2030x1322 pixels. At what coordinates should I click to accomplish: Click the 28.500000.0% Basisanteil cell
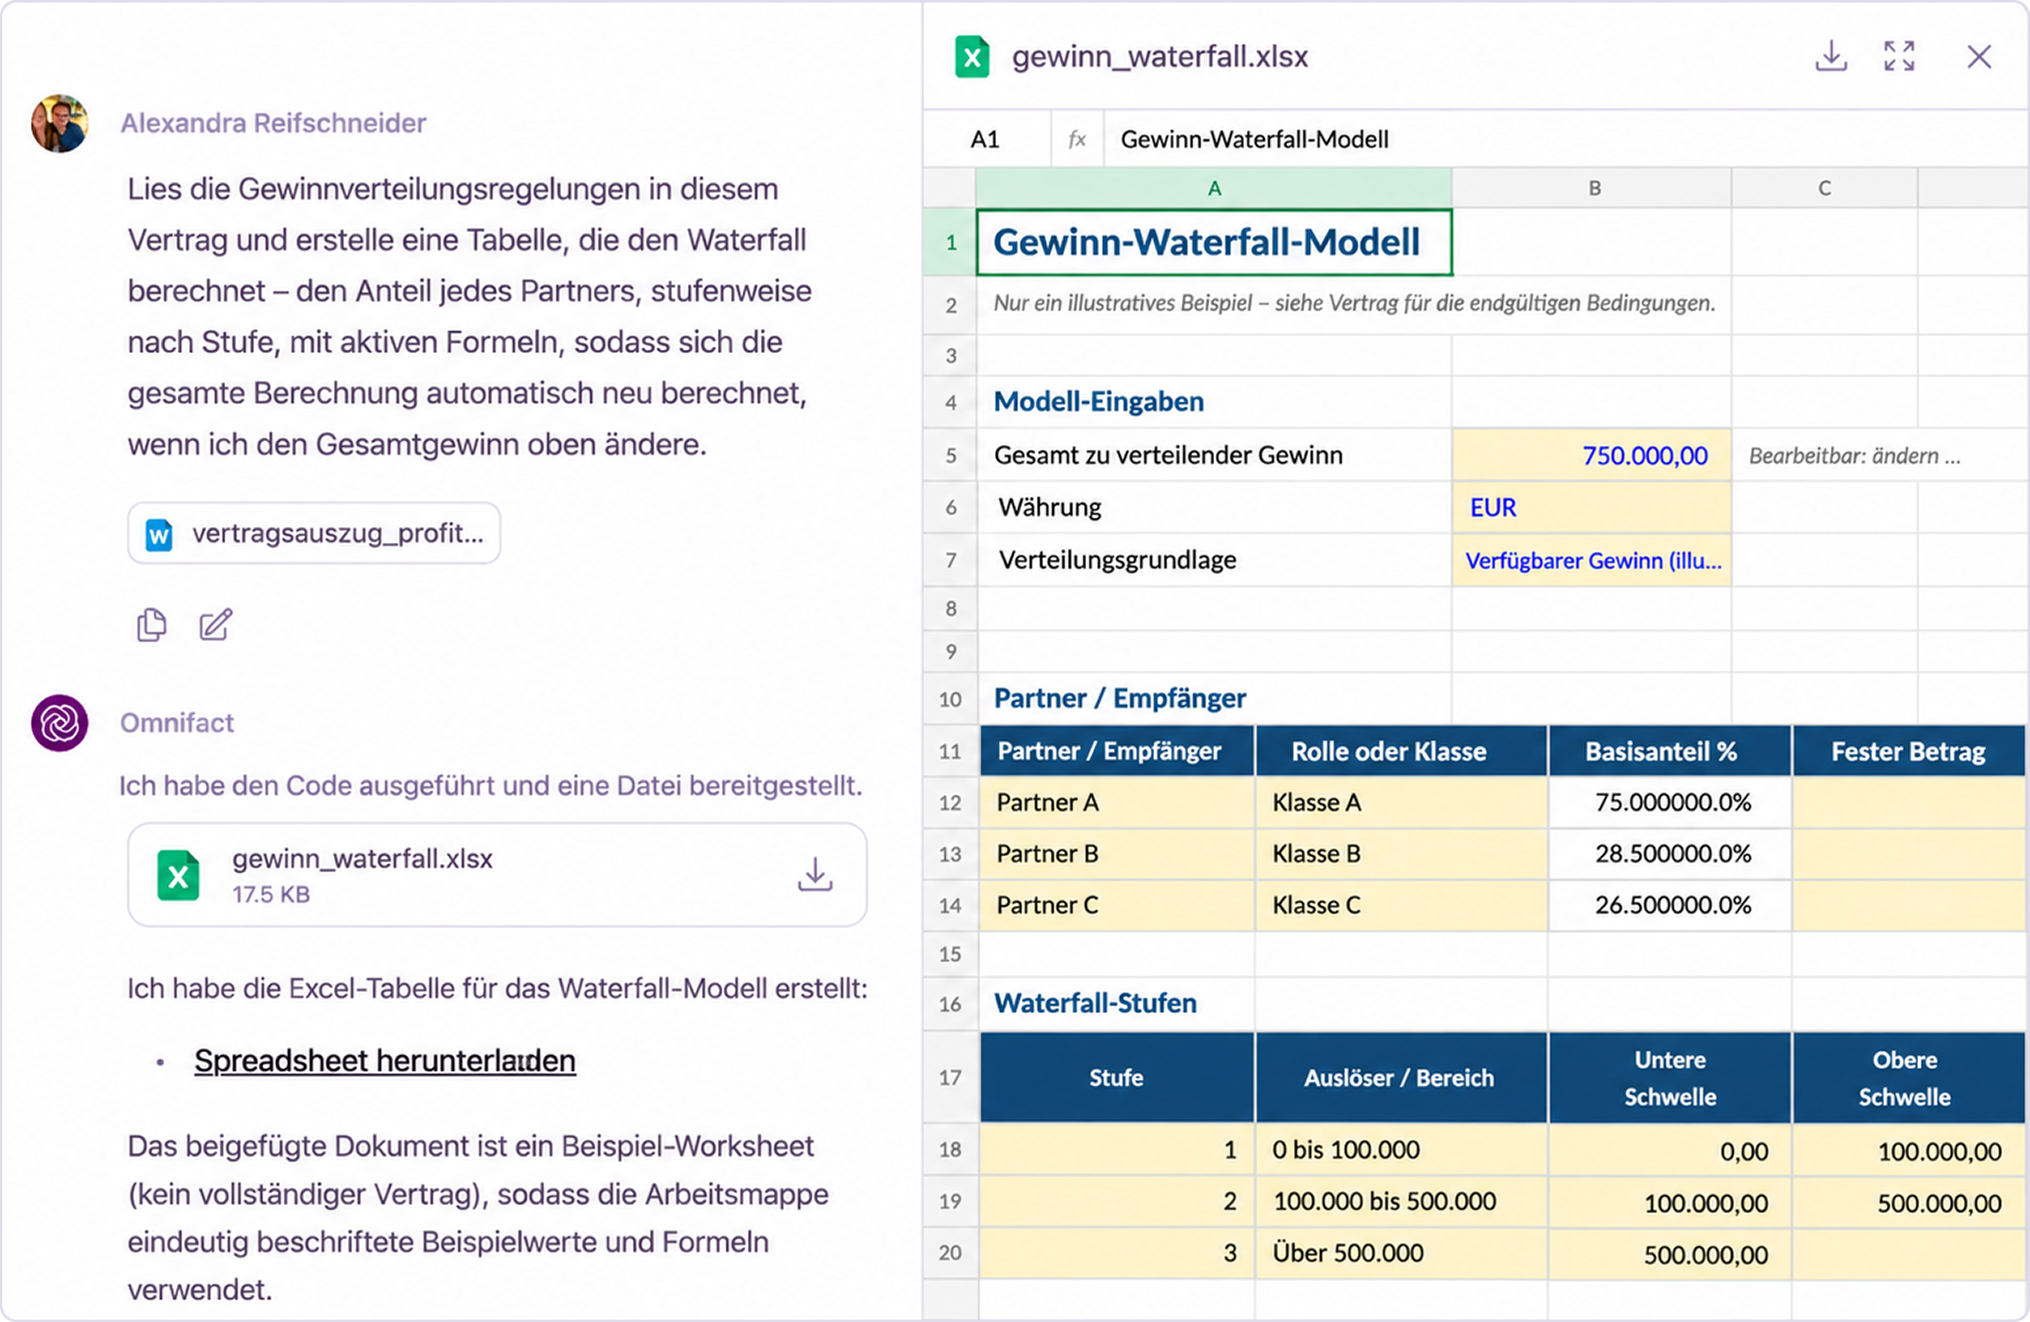[x=1670, y=854]
